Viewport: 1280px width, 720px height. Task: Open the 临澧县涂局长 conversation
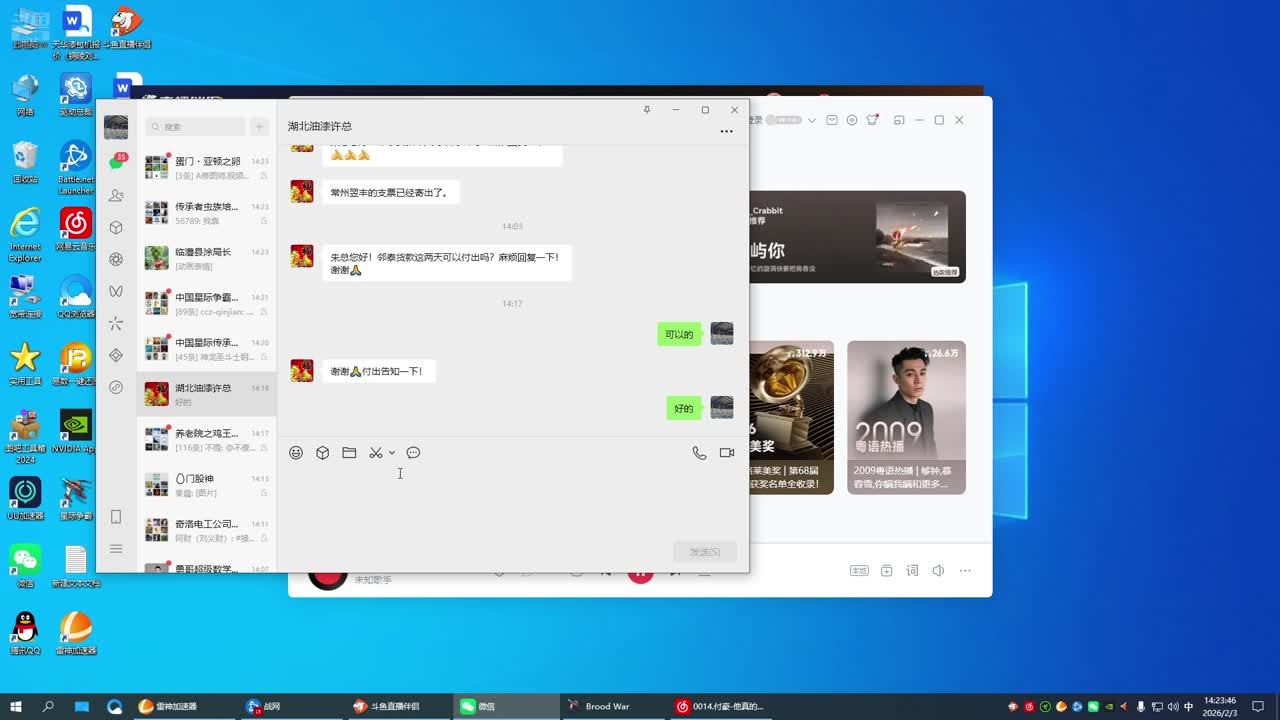click(x=206, y=258)
